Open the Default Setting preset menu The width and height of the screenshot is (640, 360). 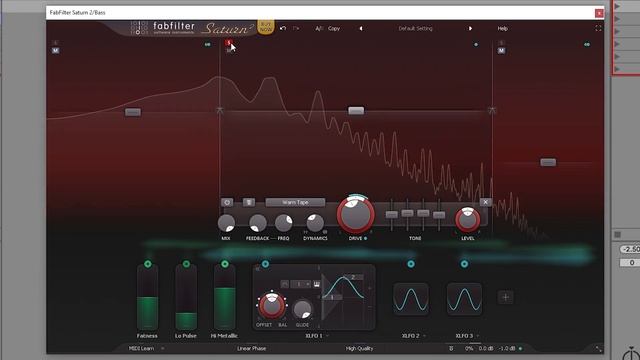click(415, 29)
